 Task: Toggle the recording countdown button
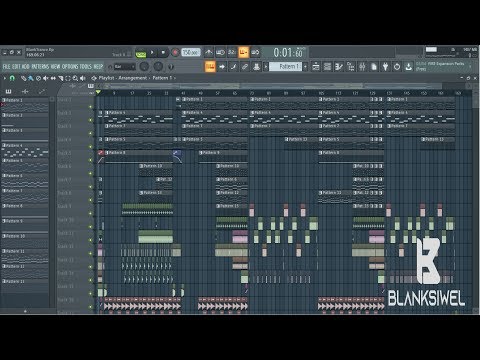click(x=232, y=52)
